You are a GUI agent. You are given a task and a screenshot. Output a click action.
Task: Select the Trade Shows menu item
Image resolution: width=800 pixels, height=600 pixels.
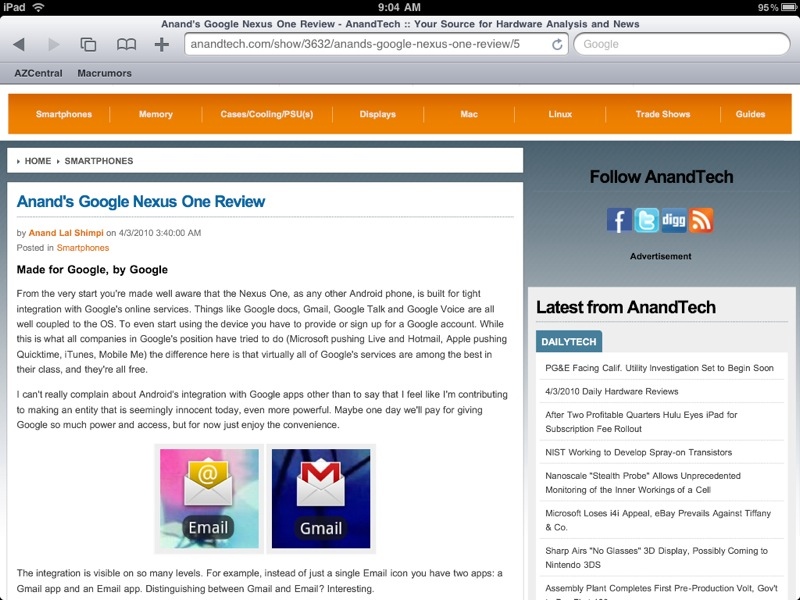[663, 114]
